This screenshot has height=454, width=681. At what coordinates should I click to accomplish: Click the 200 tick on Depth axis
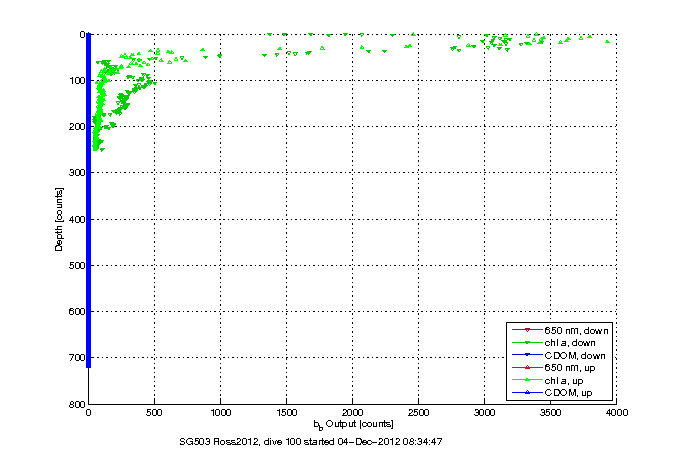[77, 126]
